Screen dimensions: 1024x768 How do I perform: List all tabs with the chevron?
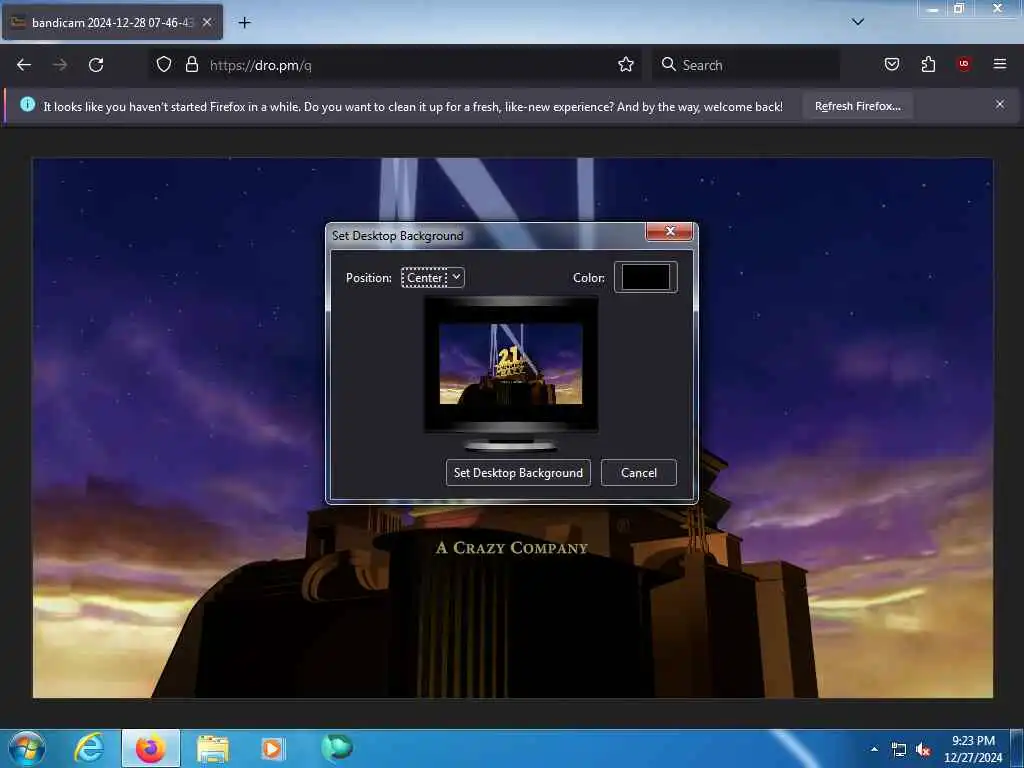[857, 22]
